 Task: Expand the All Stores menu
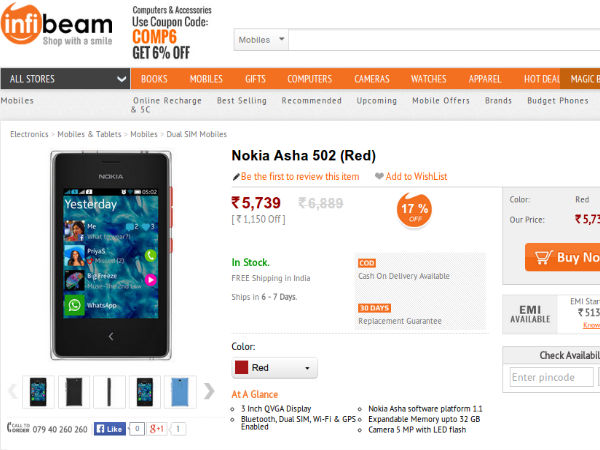[66, 79]
